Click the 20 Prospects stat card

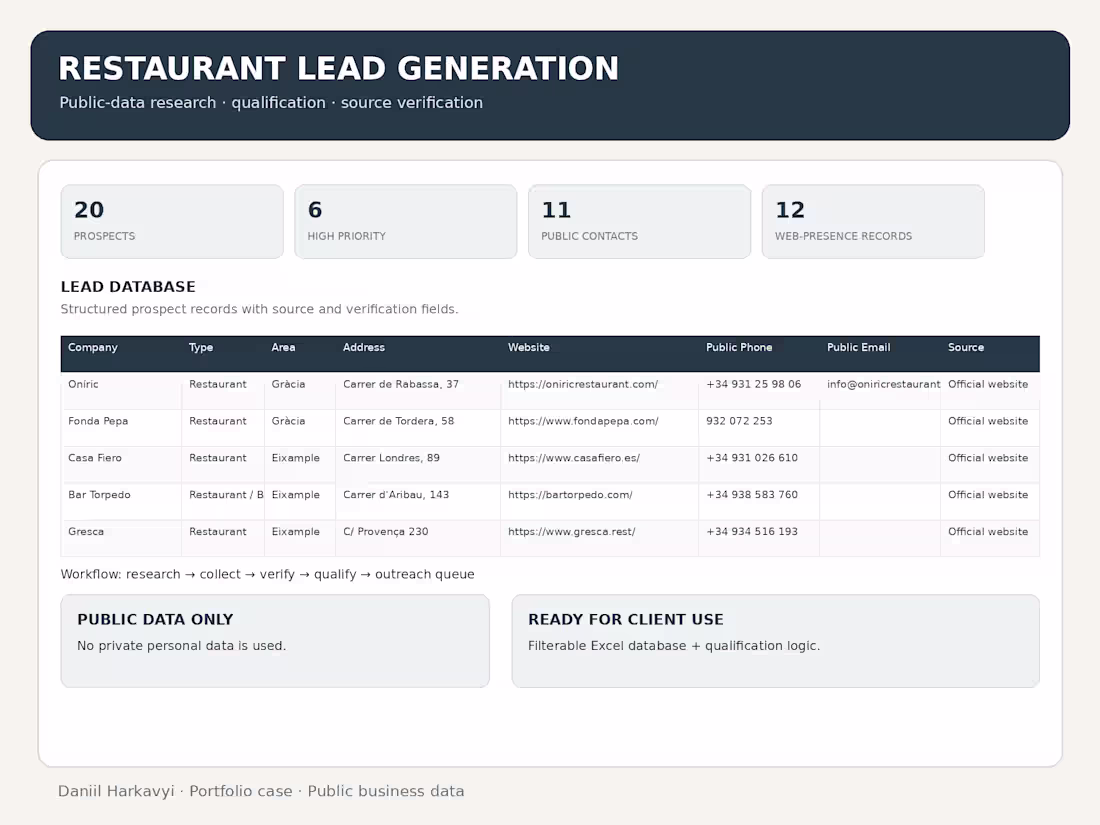point(172,222)
